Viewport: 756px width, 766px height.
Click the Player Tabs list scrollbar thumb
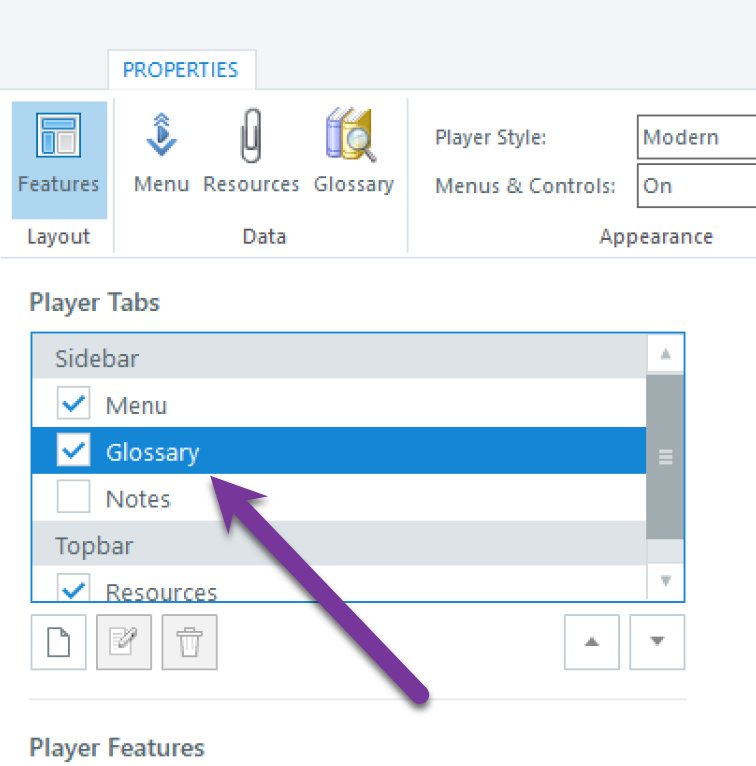pyautogui.click(x=665, y=456)
